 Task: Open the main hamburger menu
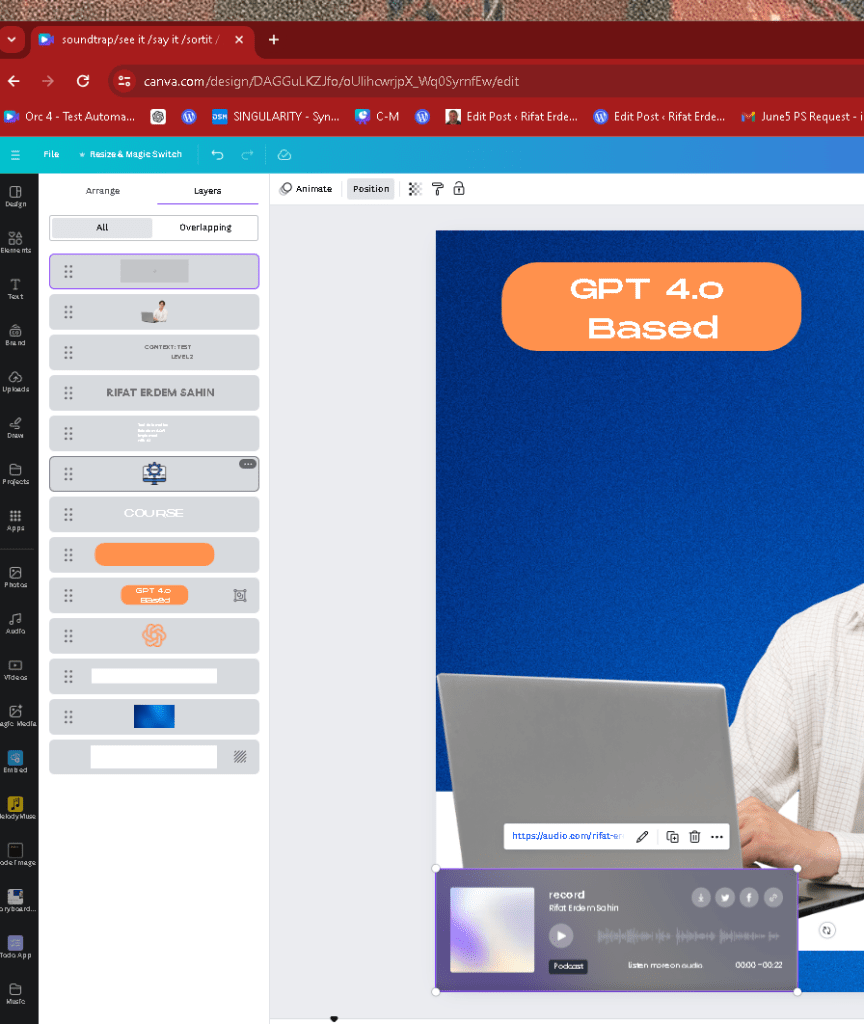16,155
